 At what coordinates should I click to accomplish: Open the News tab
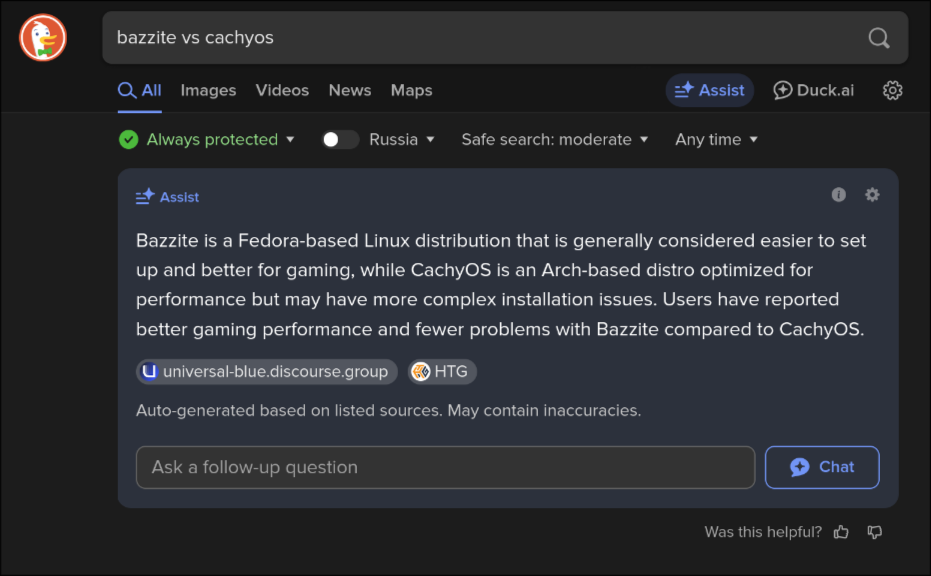click(x=350, y=90)
